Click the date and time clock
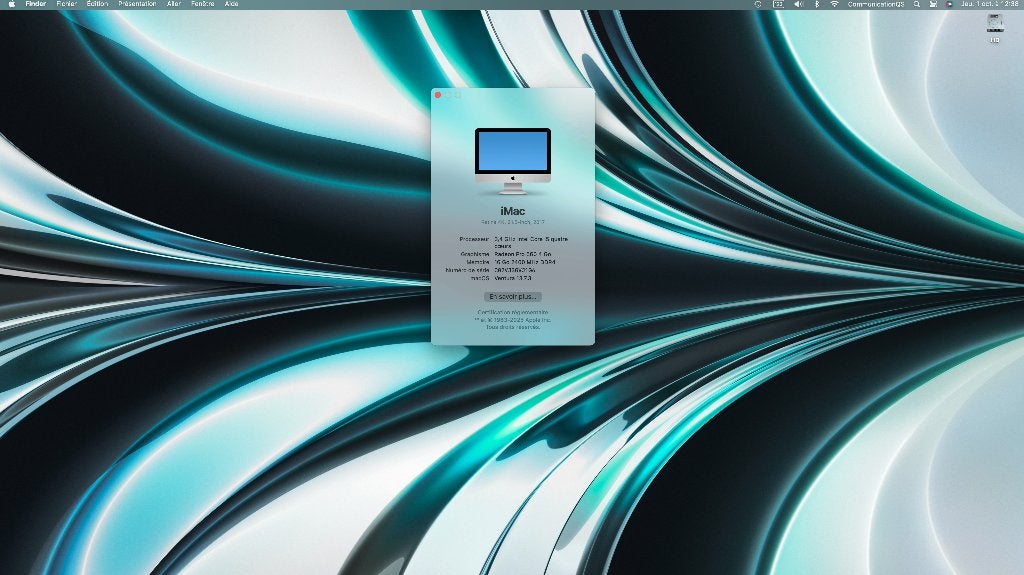The image size is (1024, 575). pyautogui.click(x=988, y=4)
